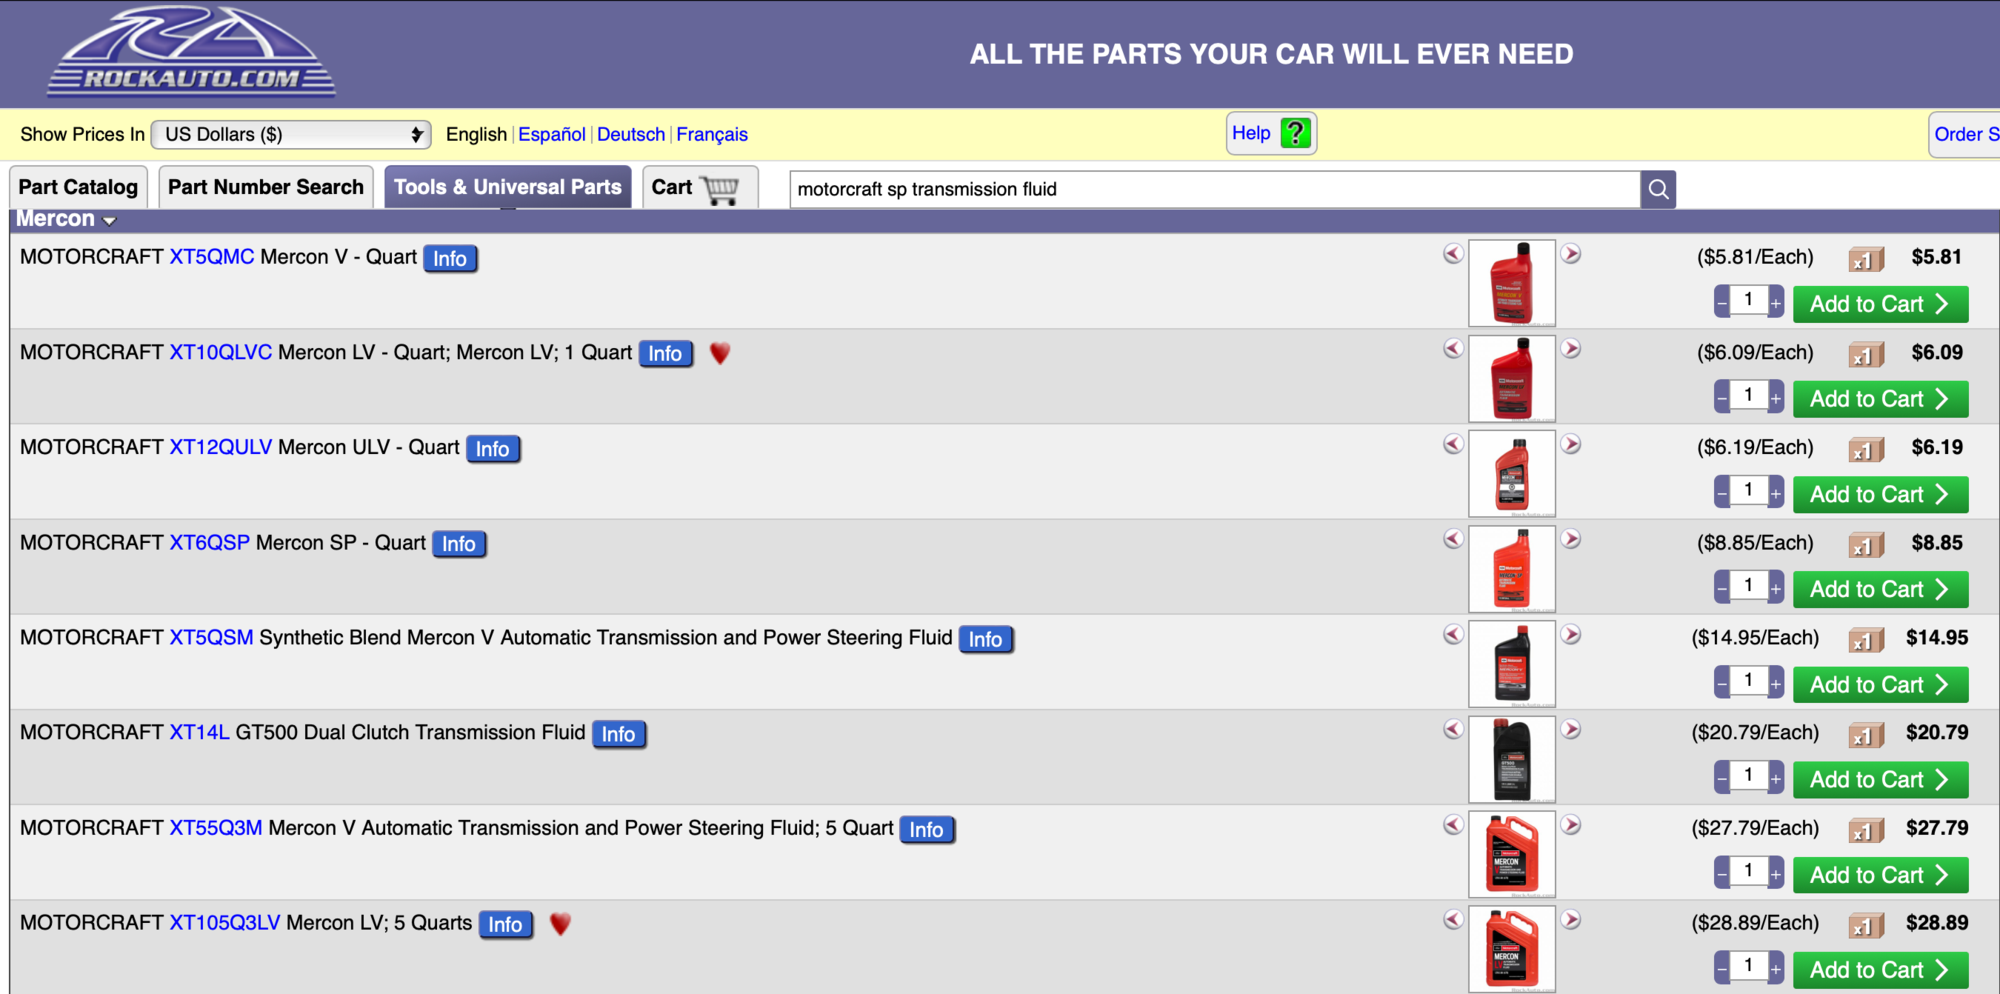Decrease quantity for XT5QSM Synthetic Blend
The height and width of the screenshot is (994, 2000).
pyautogui.click(x=1722, y=683)
